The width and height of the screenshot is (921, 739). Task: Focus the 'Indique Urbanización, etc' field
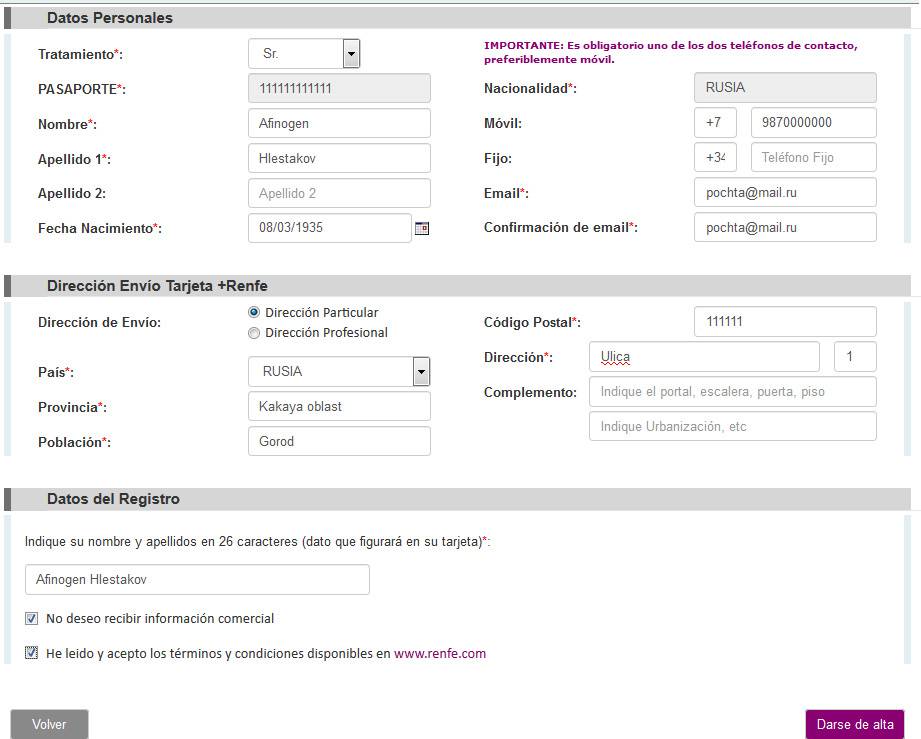pyautogui.click(x=732, y=427)
